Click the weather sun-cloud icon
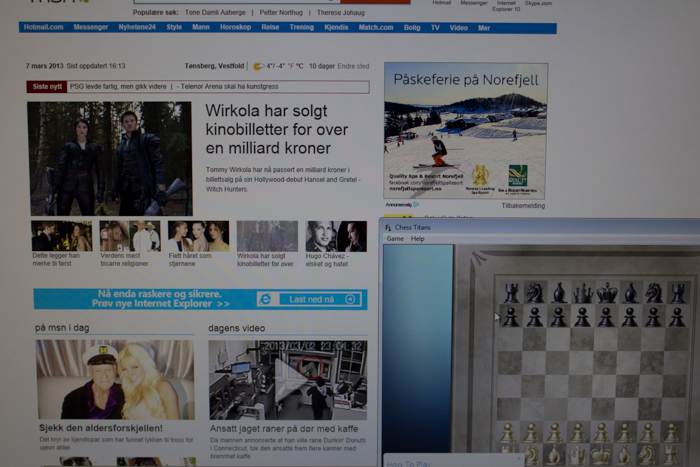 pos(258,67)
